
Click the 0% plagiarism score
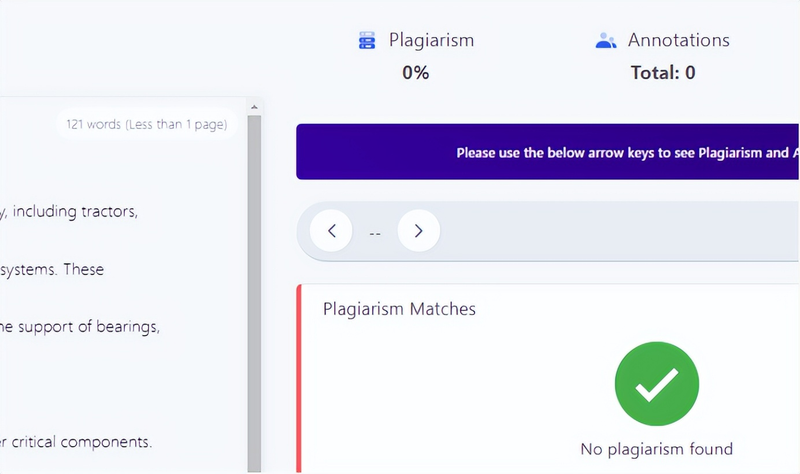[415, 73]
